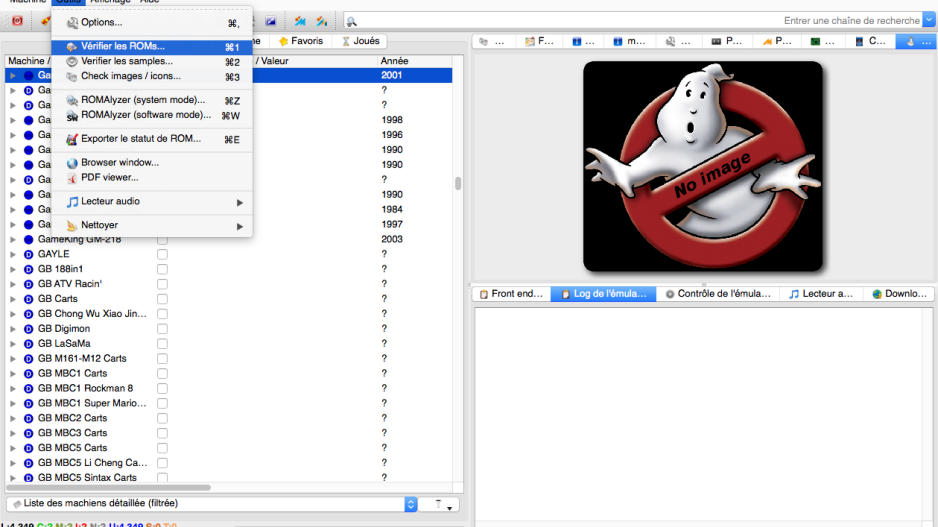
Task: Click the wrench icon beside Options...
Action: click(72, 23)
